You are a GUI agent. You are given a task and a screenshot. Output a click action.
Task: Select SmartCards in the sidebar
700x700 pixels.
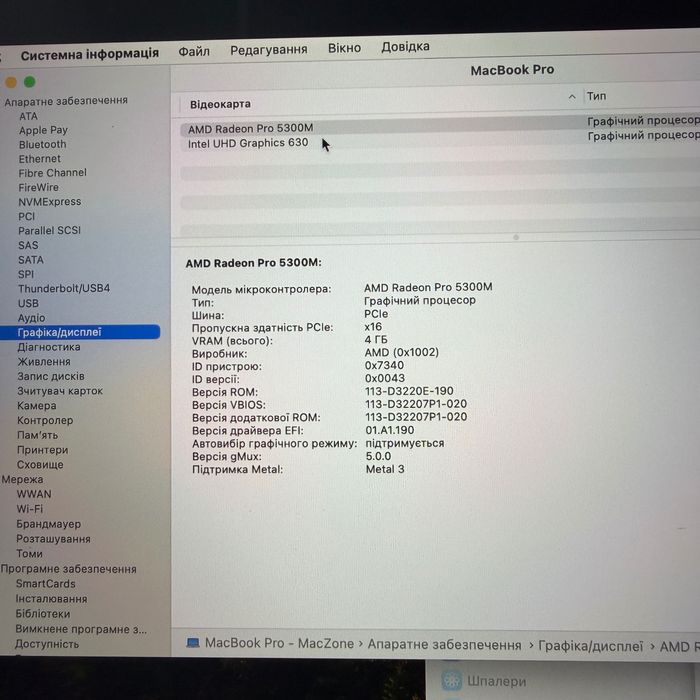coord(46,584)
